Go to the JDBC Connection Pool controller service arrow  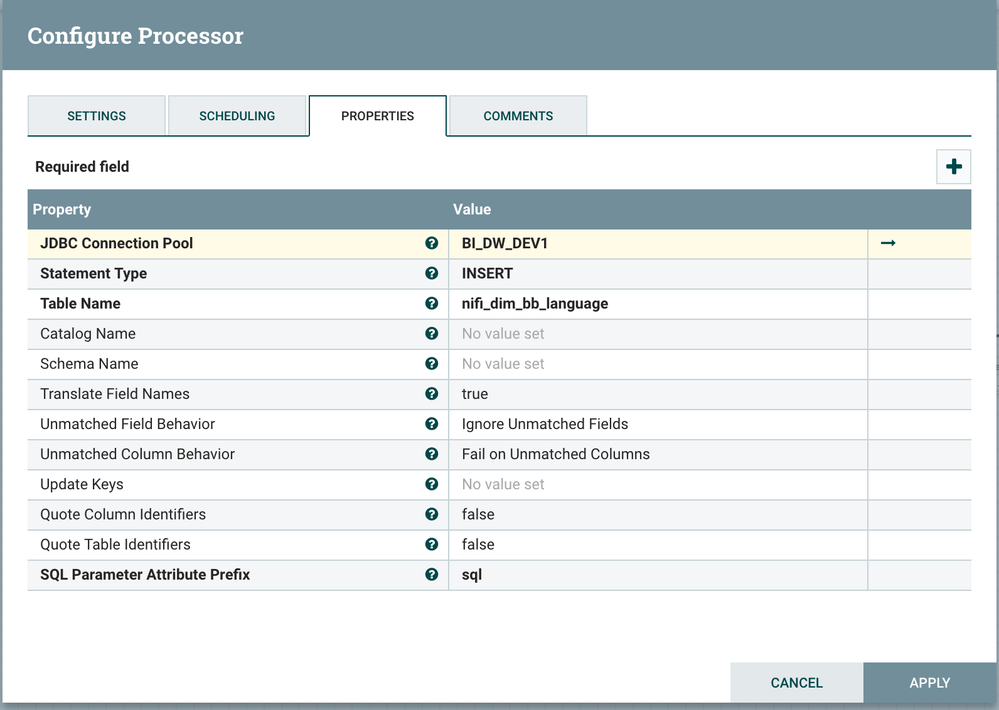coord(887,243)
